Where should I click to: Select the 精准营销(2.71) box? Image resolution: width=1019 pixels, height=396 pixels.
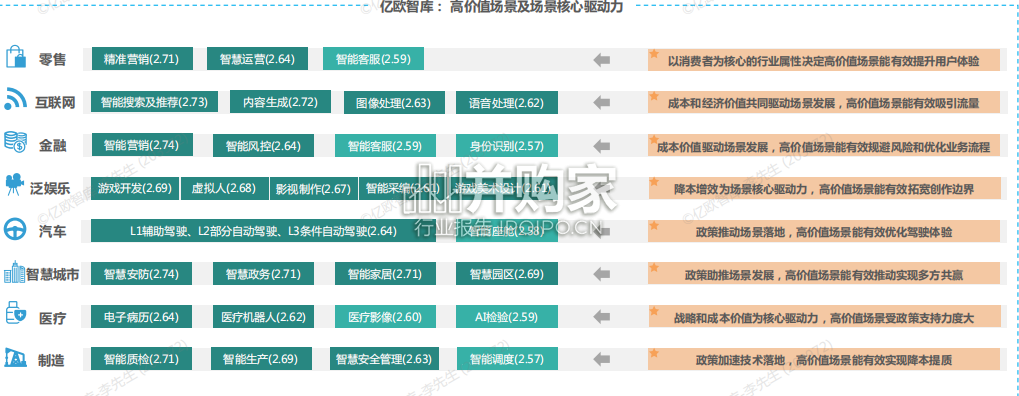pos(142,59)
